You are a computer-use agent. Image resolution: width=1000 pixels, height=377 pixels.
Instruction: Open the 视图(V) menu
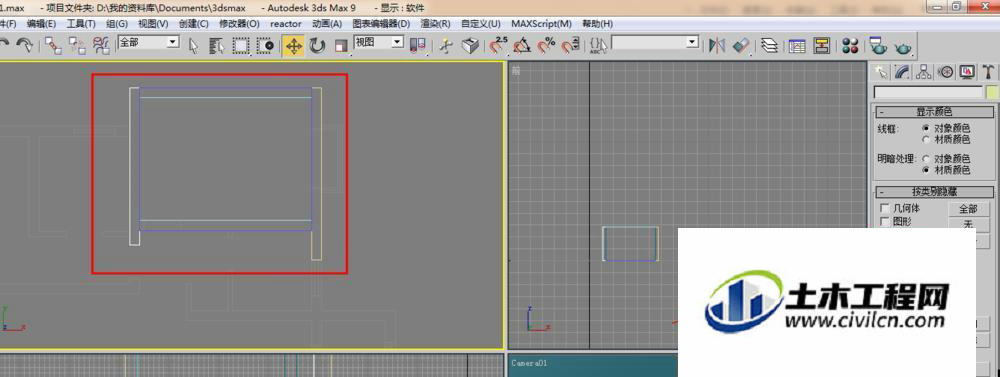coord(153,24)
